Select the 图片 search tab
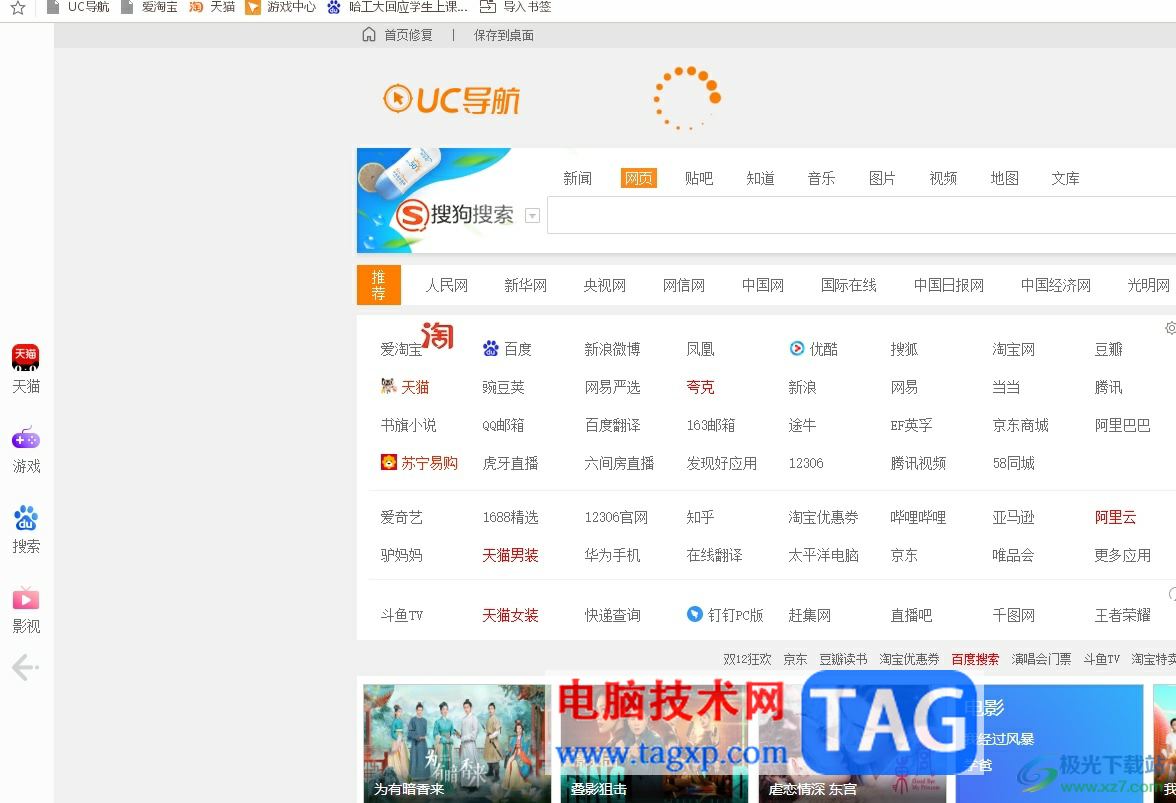 point(882,178)
